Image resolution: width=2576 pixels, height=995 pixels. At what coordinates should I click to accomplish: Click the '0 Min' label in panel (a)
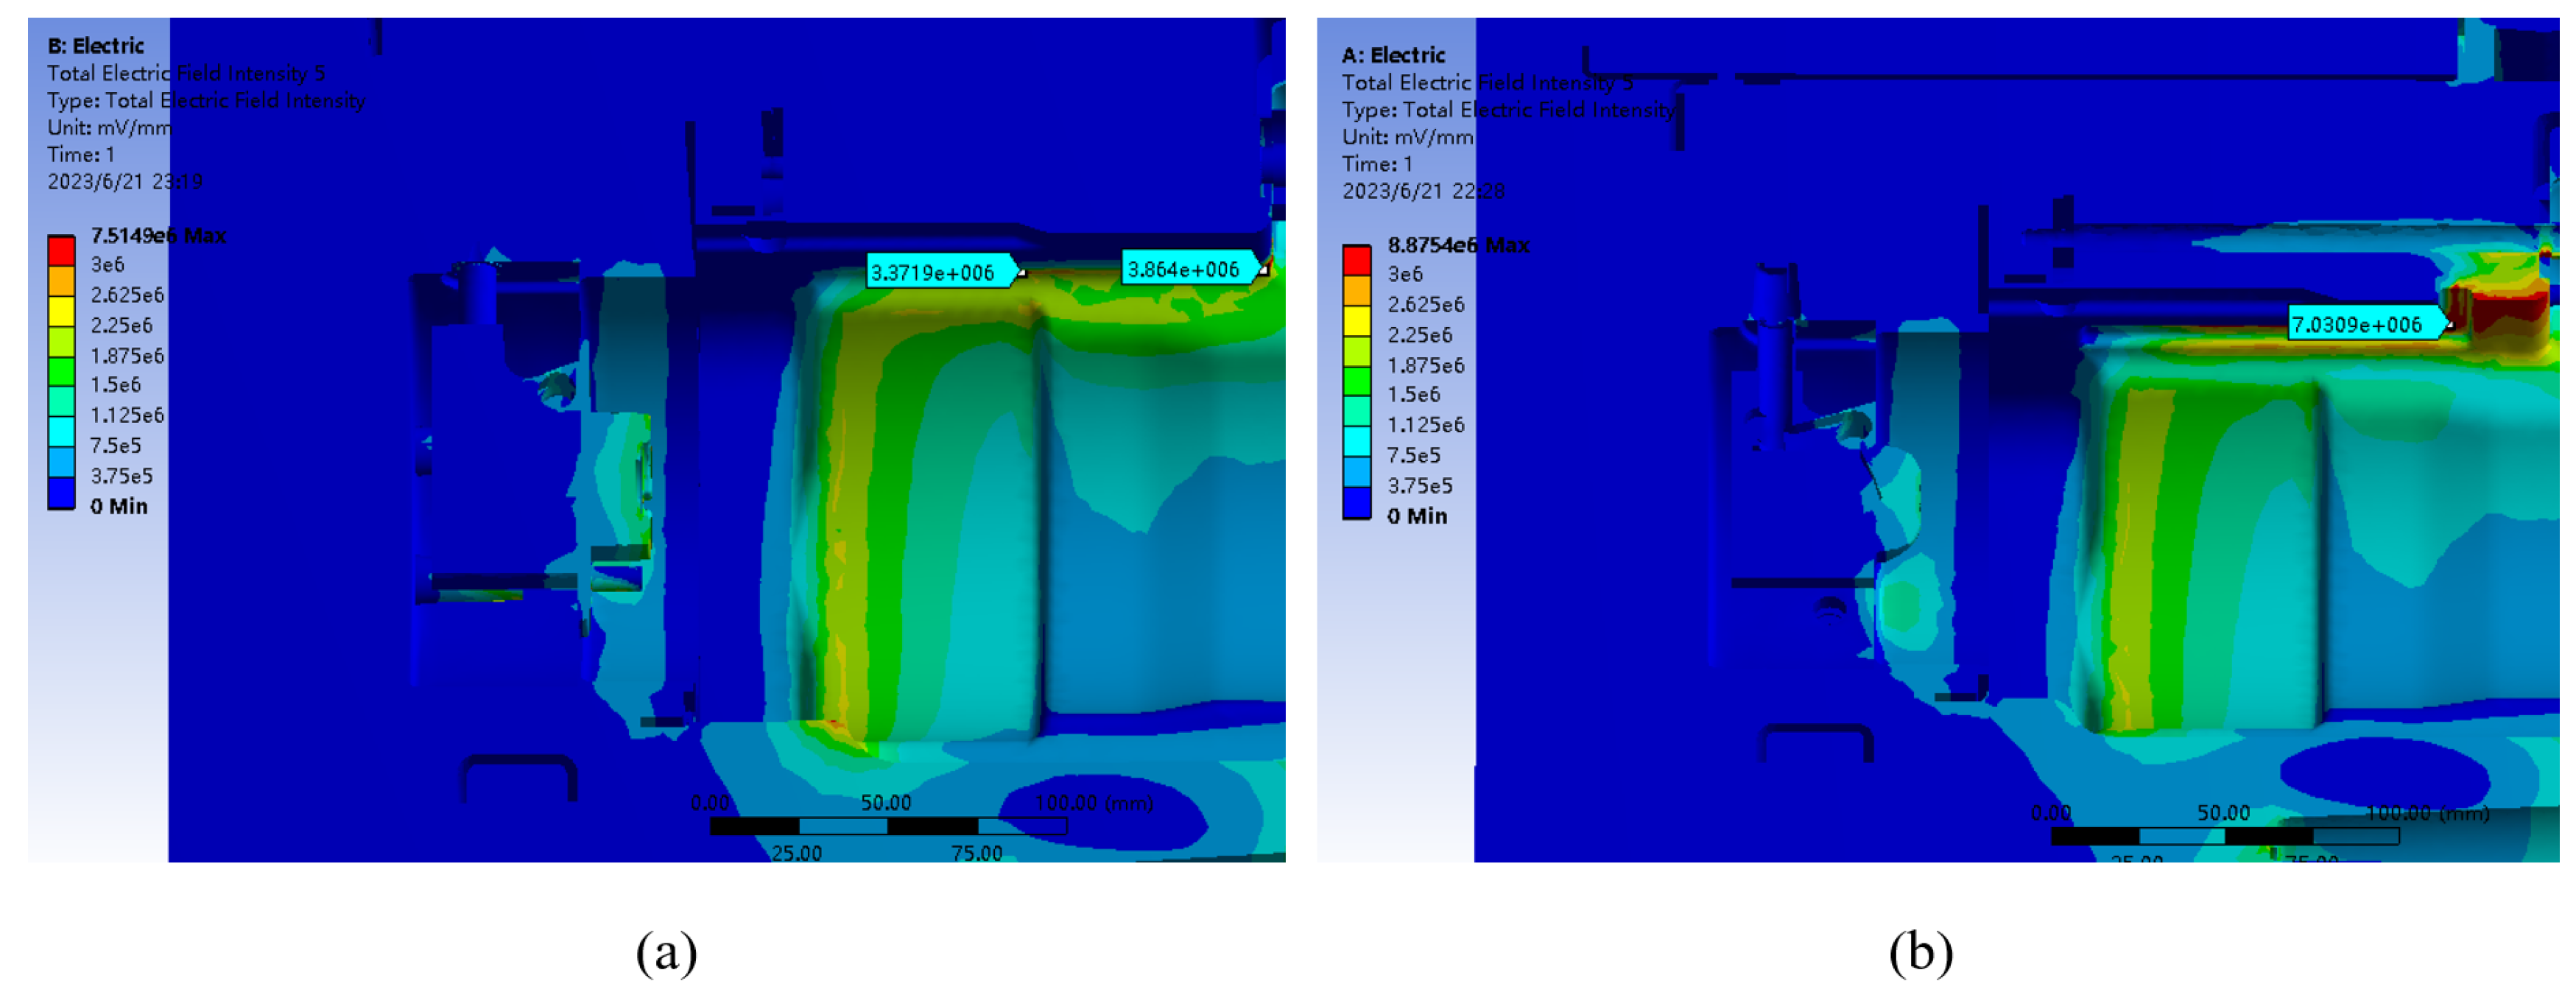click(x=119, y=506)
